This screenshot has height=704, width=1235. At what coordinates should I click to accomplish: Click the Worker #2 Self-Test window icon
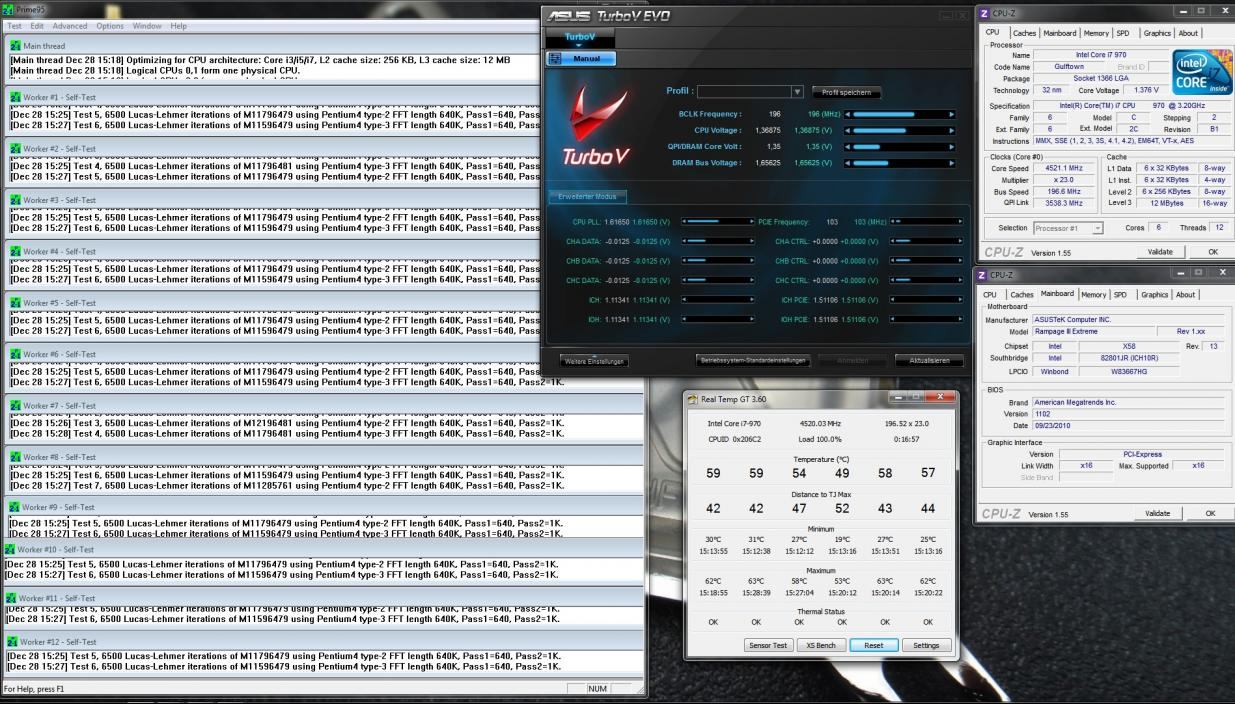point(15,149)
